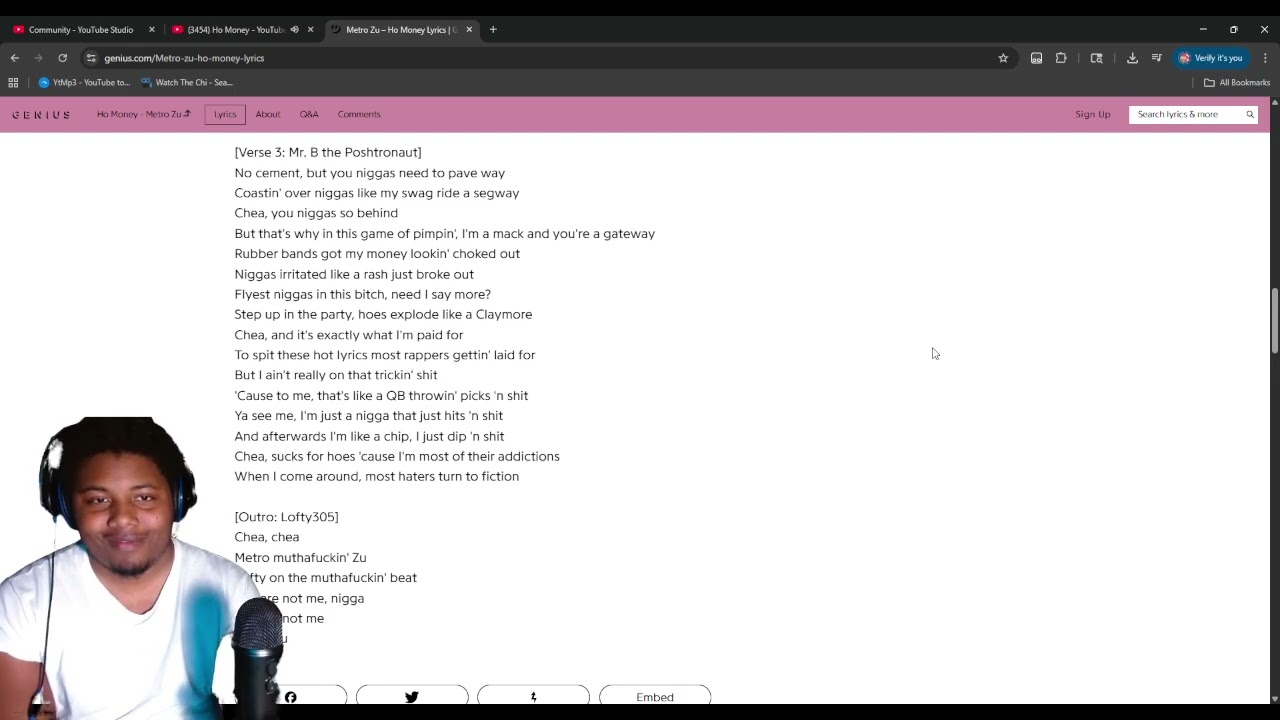Open a new browser tab with plus icon
Viewport: 1280px width, 720px height.
(x=493, y=29)
